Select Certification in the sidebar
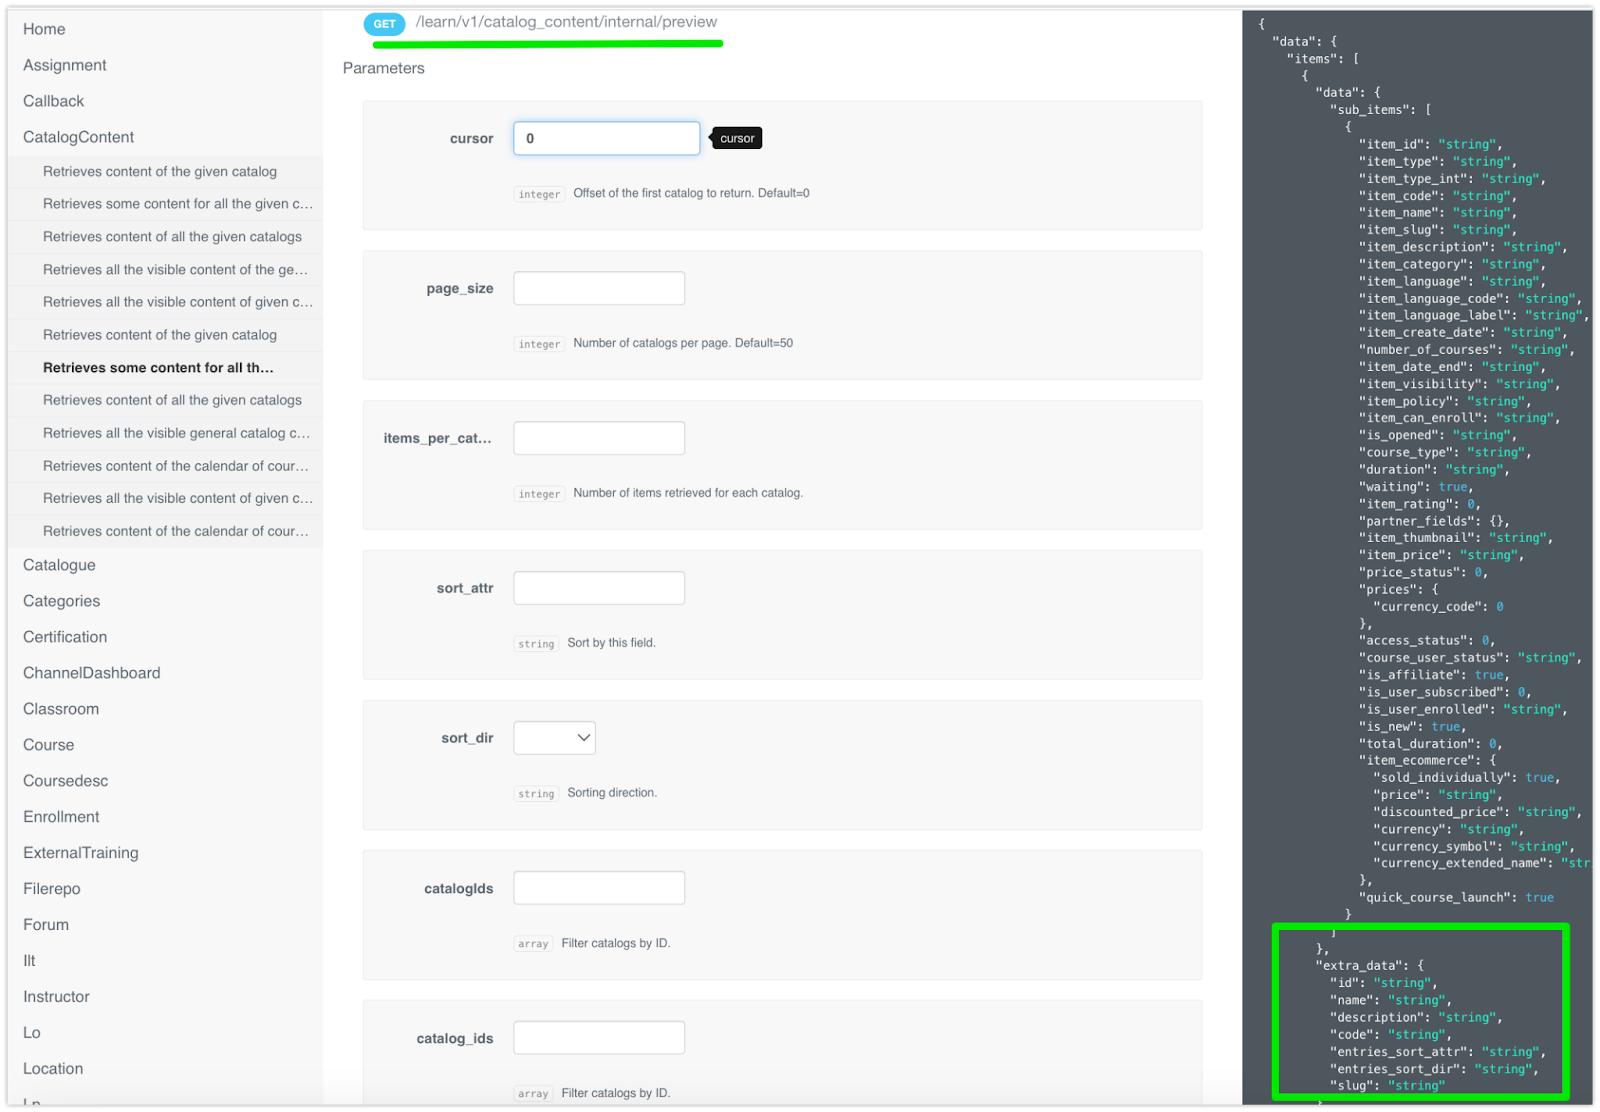Screen dimensions: 1600x1112 tap(64, 636)
